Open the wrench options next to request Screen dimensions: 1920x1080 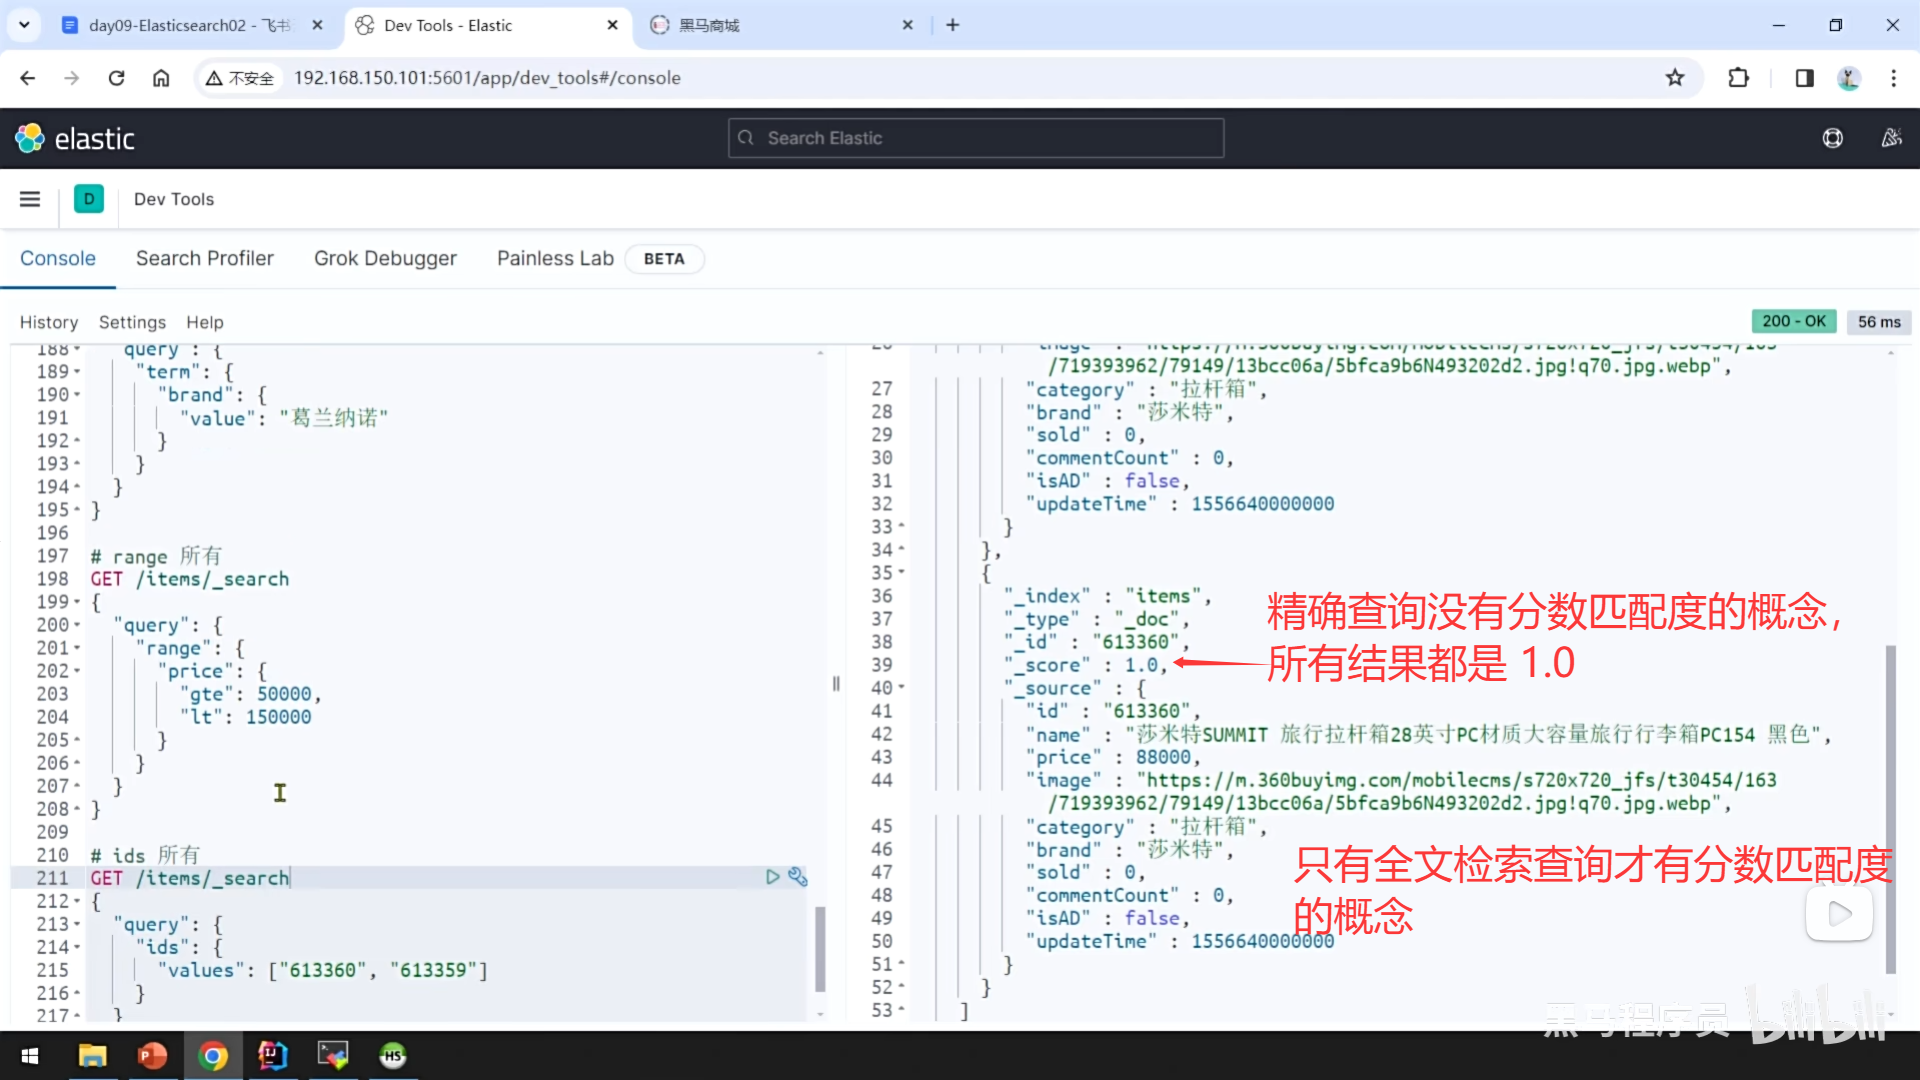pos(797,877)
